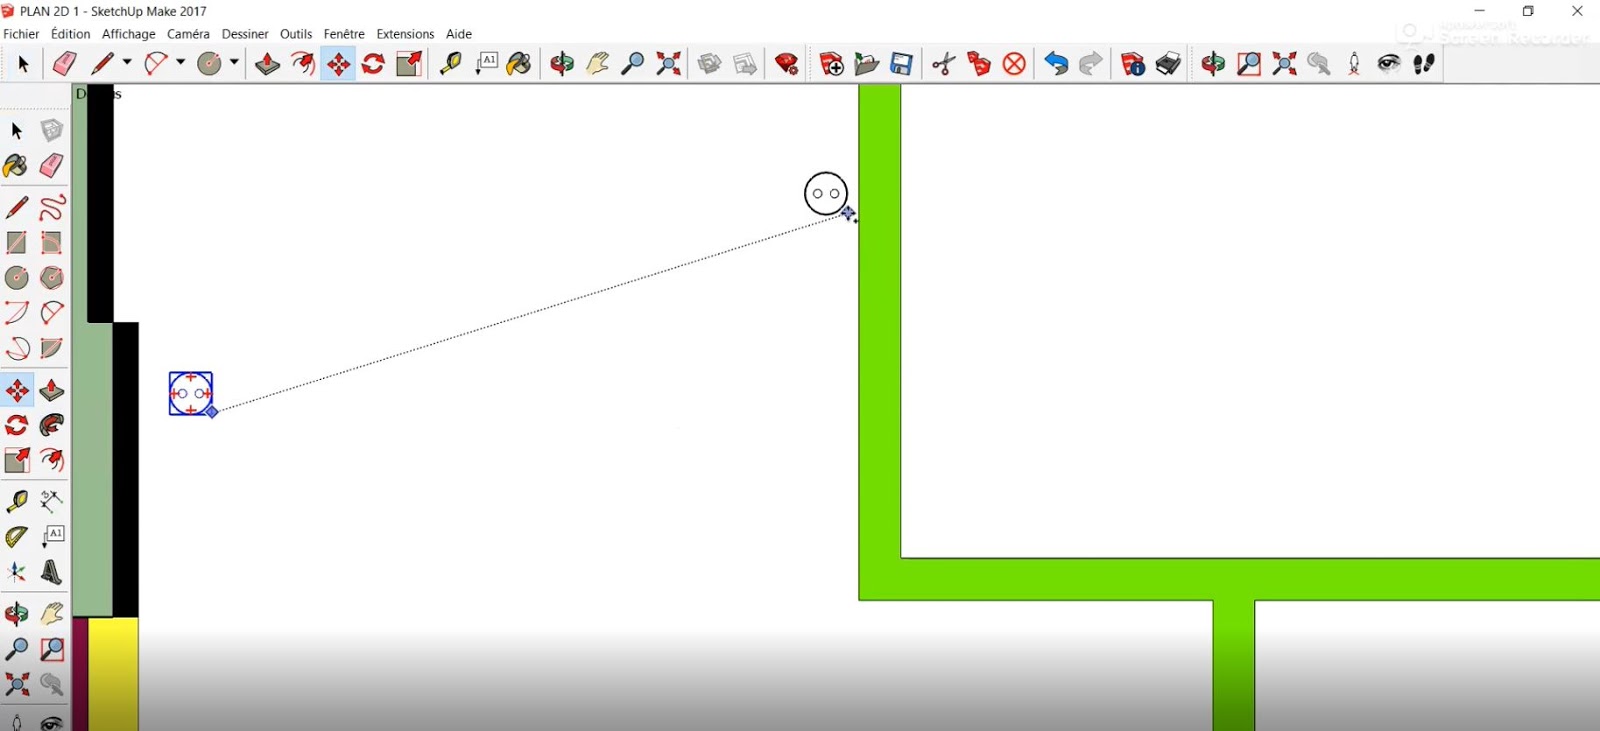Click Offset tool in top toolbar
The width and height of the screenshot is (1600, 731).
[303, 64]
